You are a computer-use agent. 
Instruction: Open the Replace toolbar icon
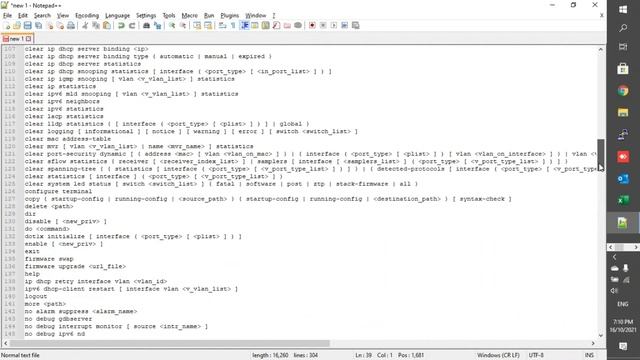click(157, 25)
